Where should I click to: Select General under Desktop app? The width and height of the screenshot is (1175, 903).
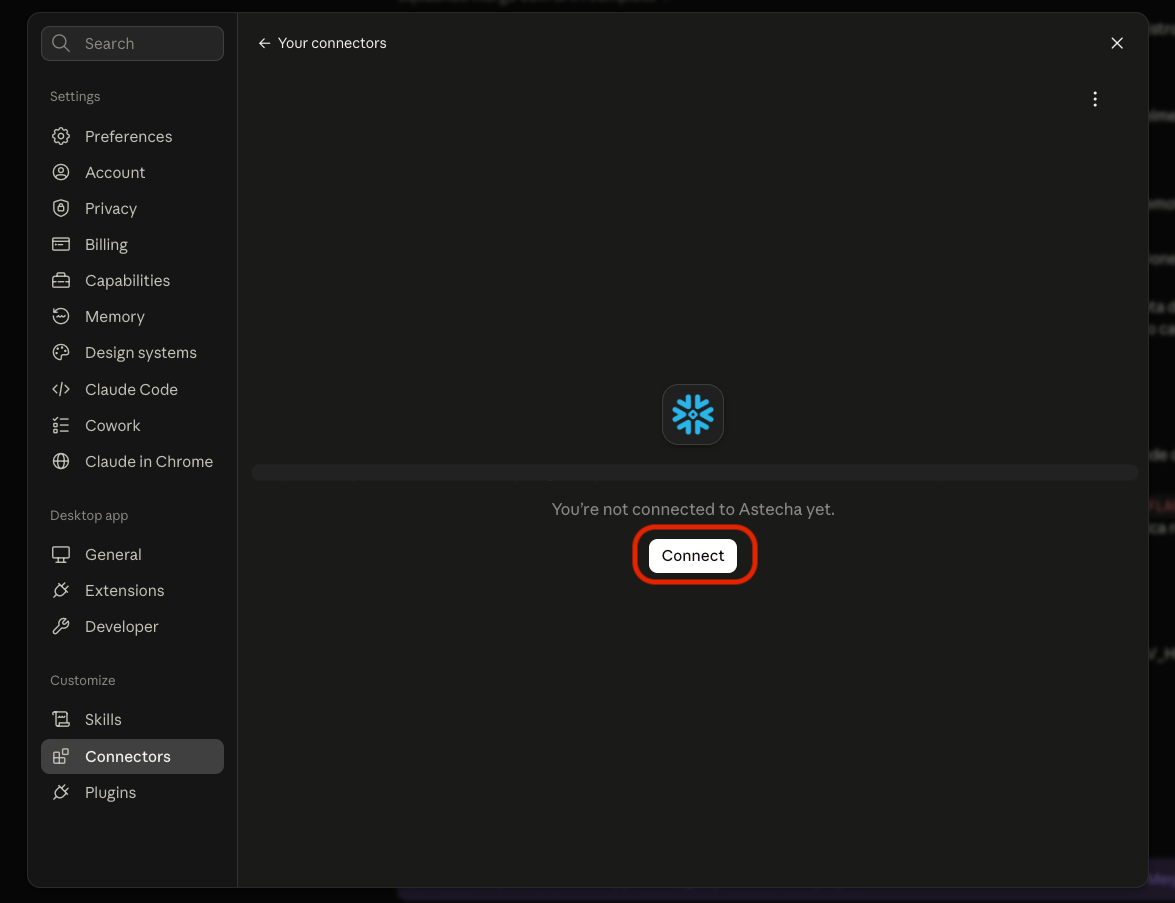[x=133, y=555]
